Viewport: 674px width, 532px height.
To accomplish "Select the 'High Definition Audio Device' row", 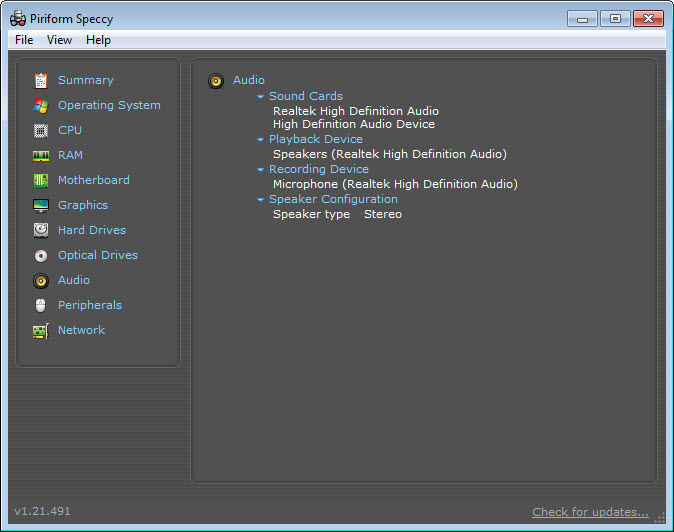I will click(354, 124).
